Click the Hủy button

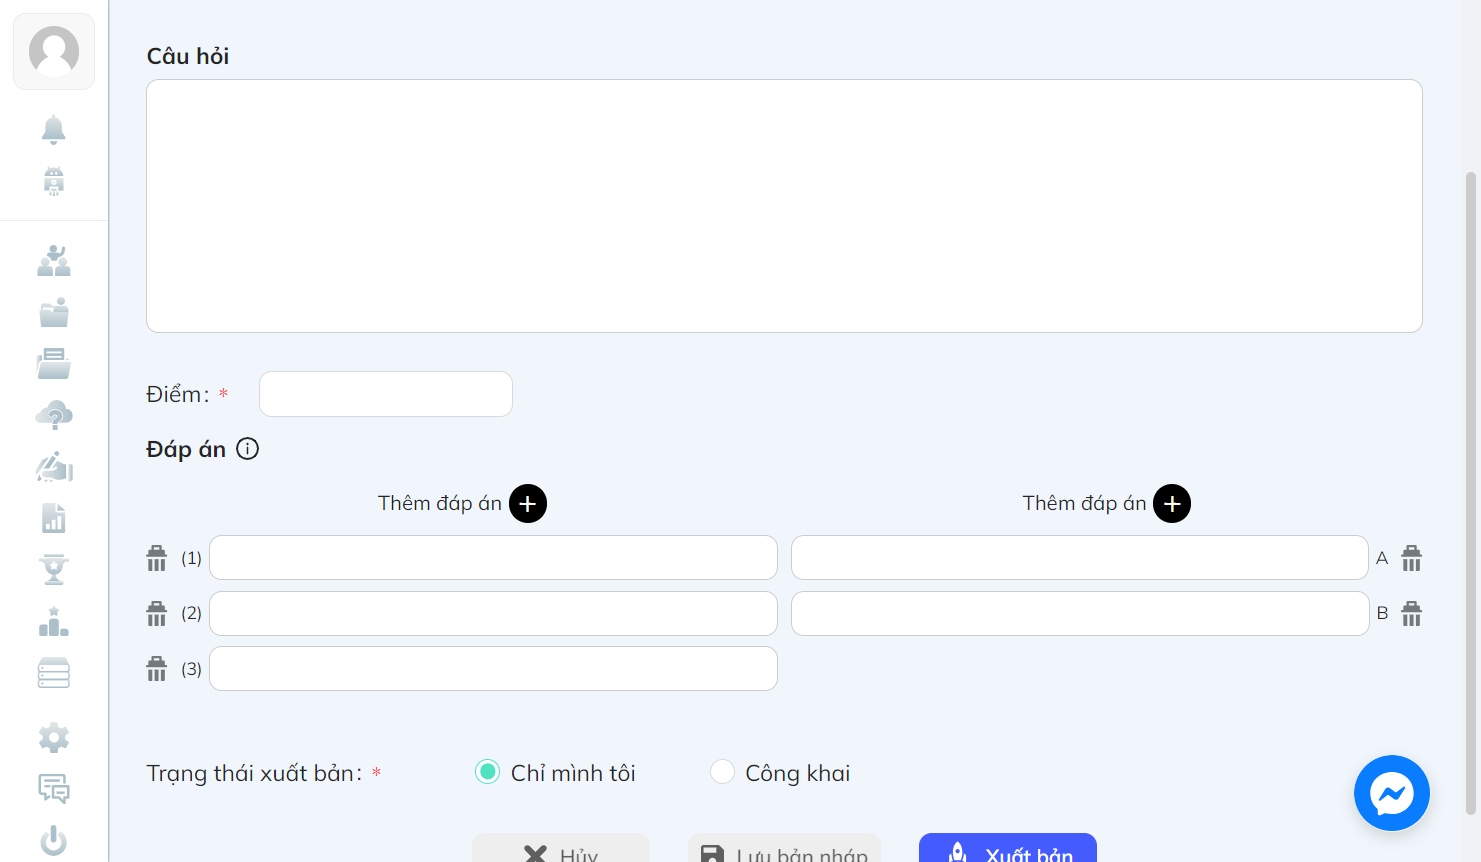click(x=561, y=848)
